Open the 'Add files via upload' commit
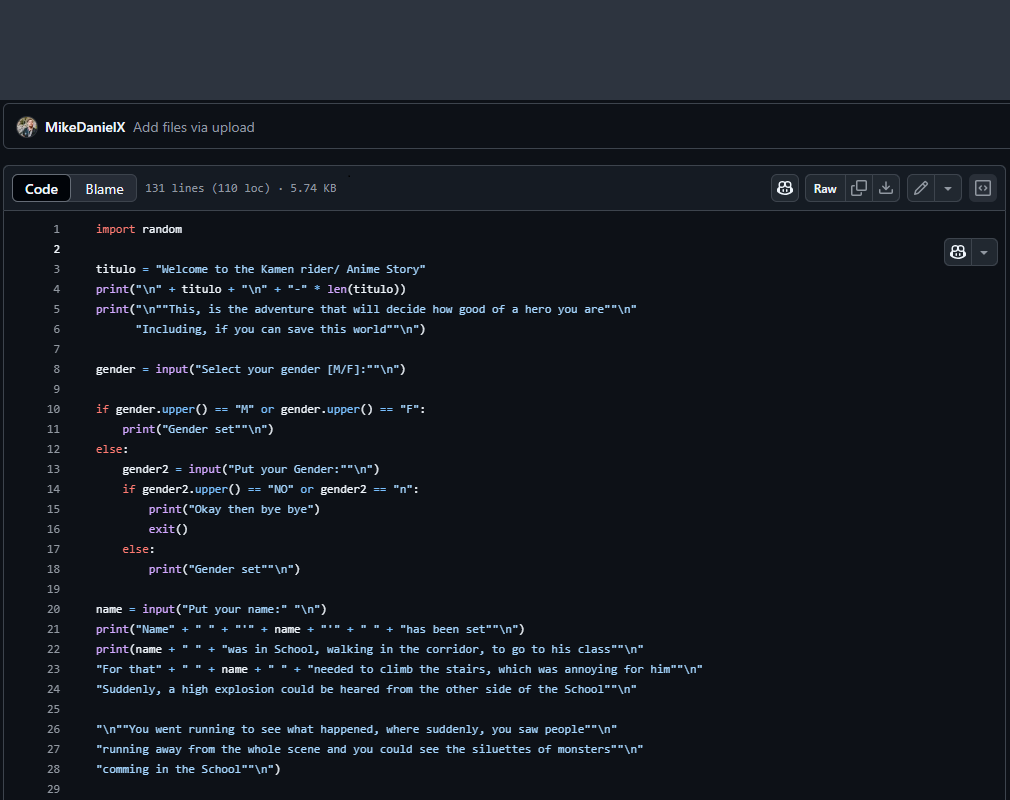This screenshot has height=800, width=1010. tap(193, 127)
